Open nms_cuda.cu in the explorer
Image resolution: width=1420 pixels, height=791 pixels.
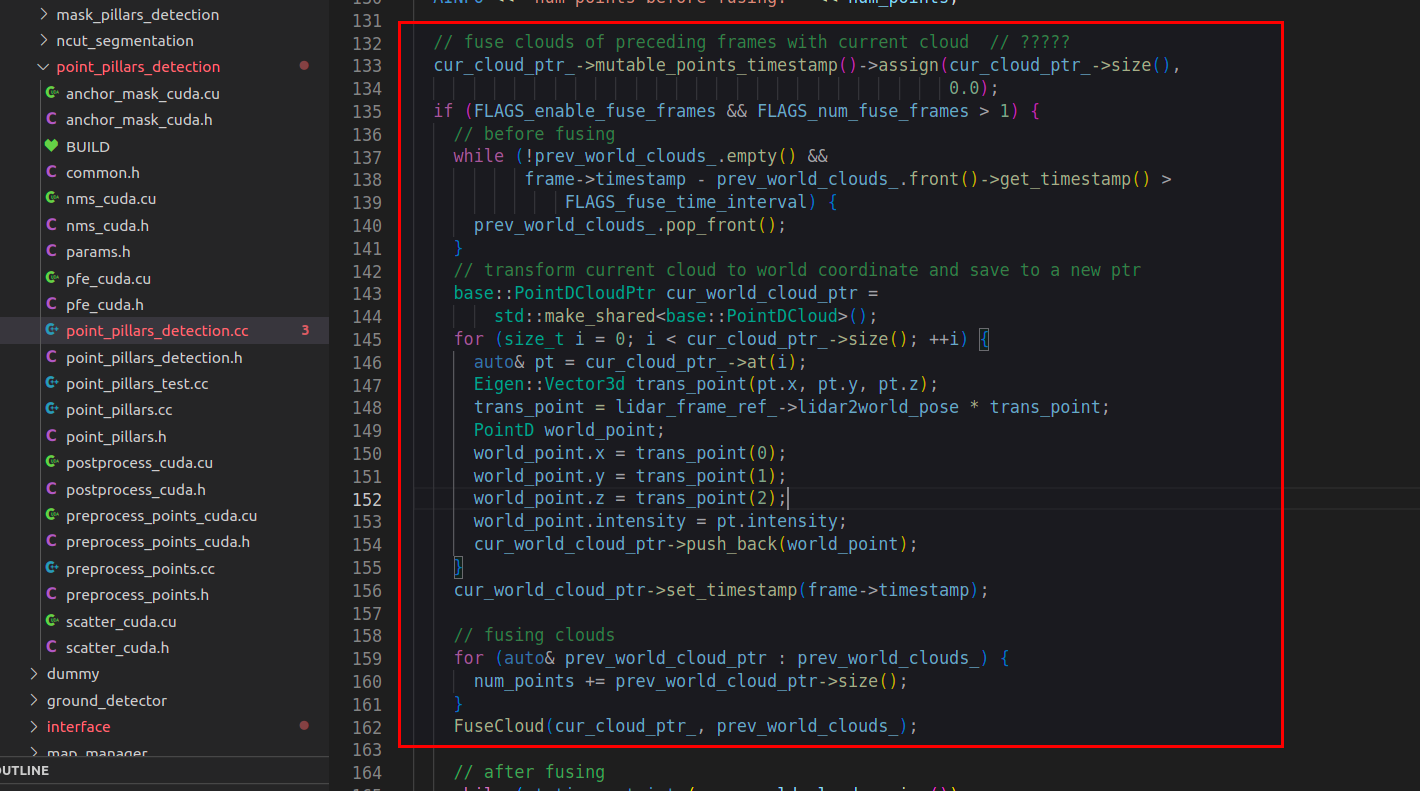(x=111, y=198)
